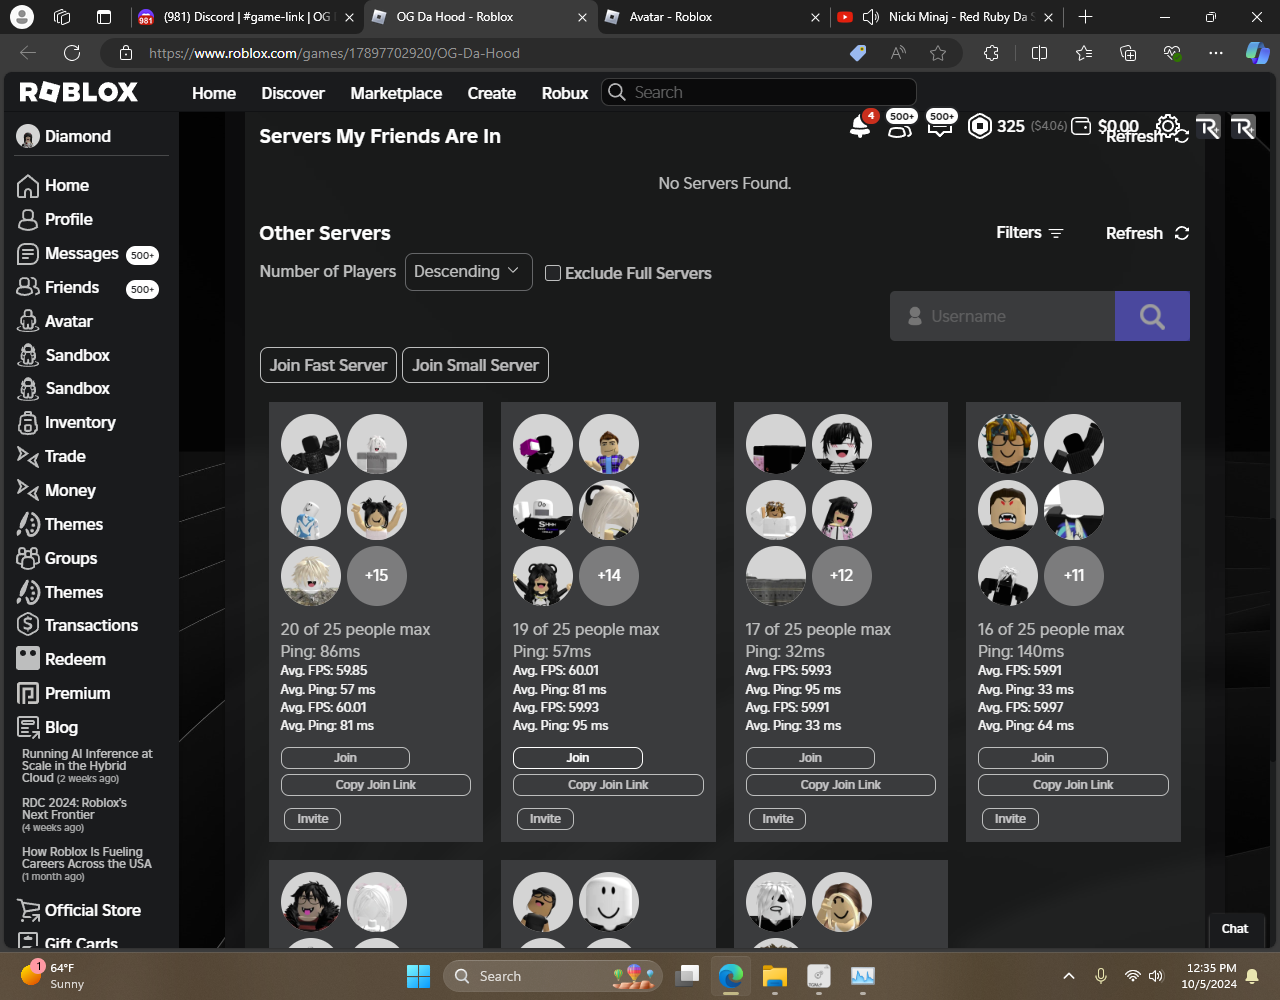Toggle Exclude Full Servers checkbox
The height and width of the screenshot is (1000, 1280).
tap(553, 273)
